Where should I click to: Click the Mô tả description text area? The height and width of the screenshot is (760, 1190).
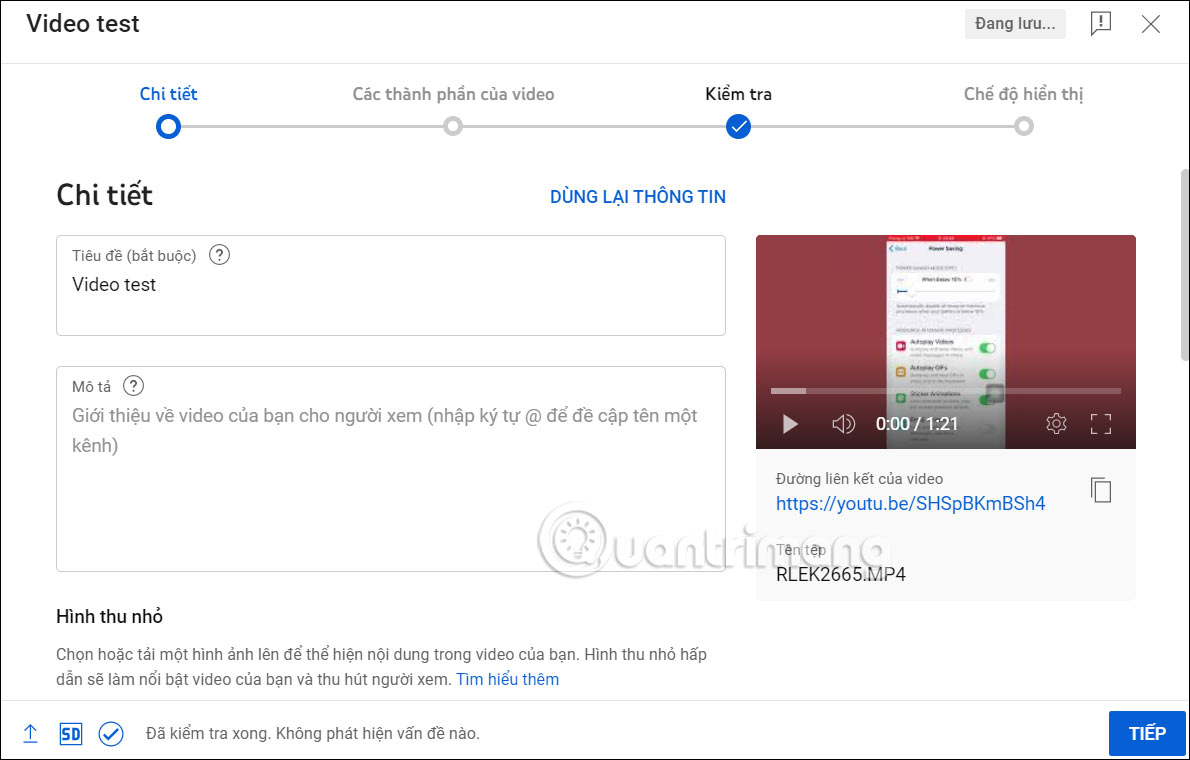(391, 469)
